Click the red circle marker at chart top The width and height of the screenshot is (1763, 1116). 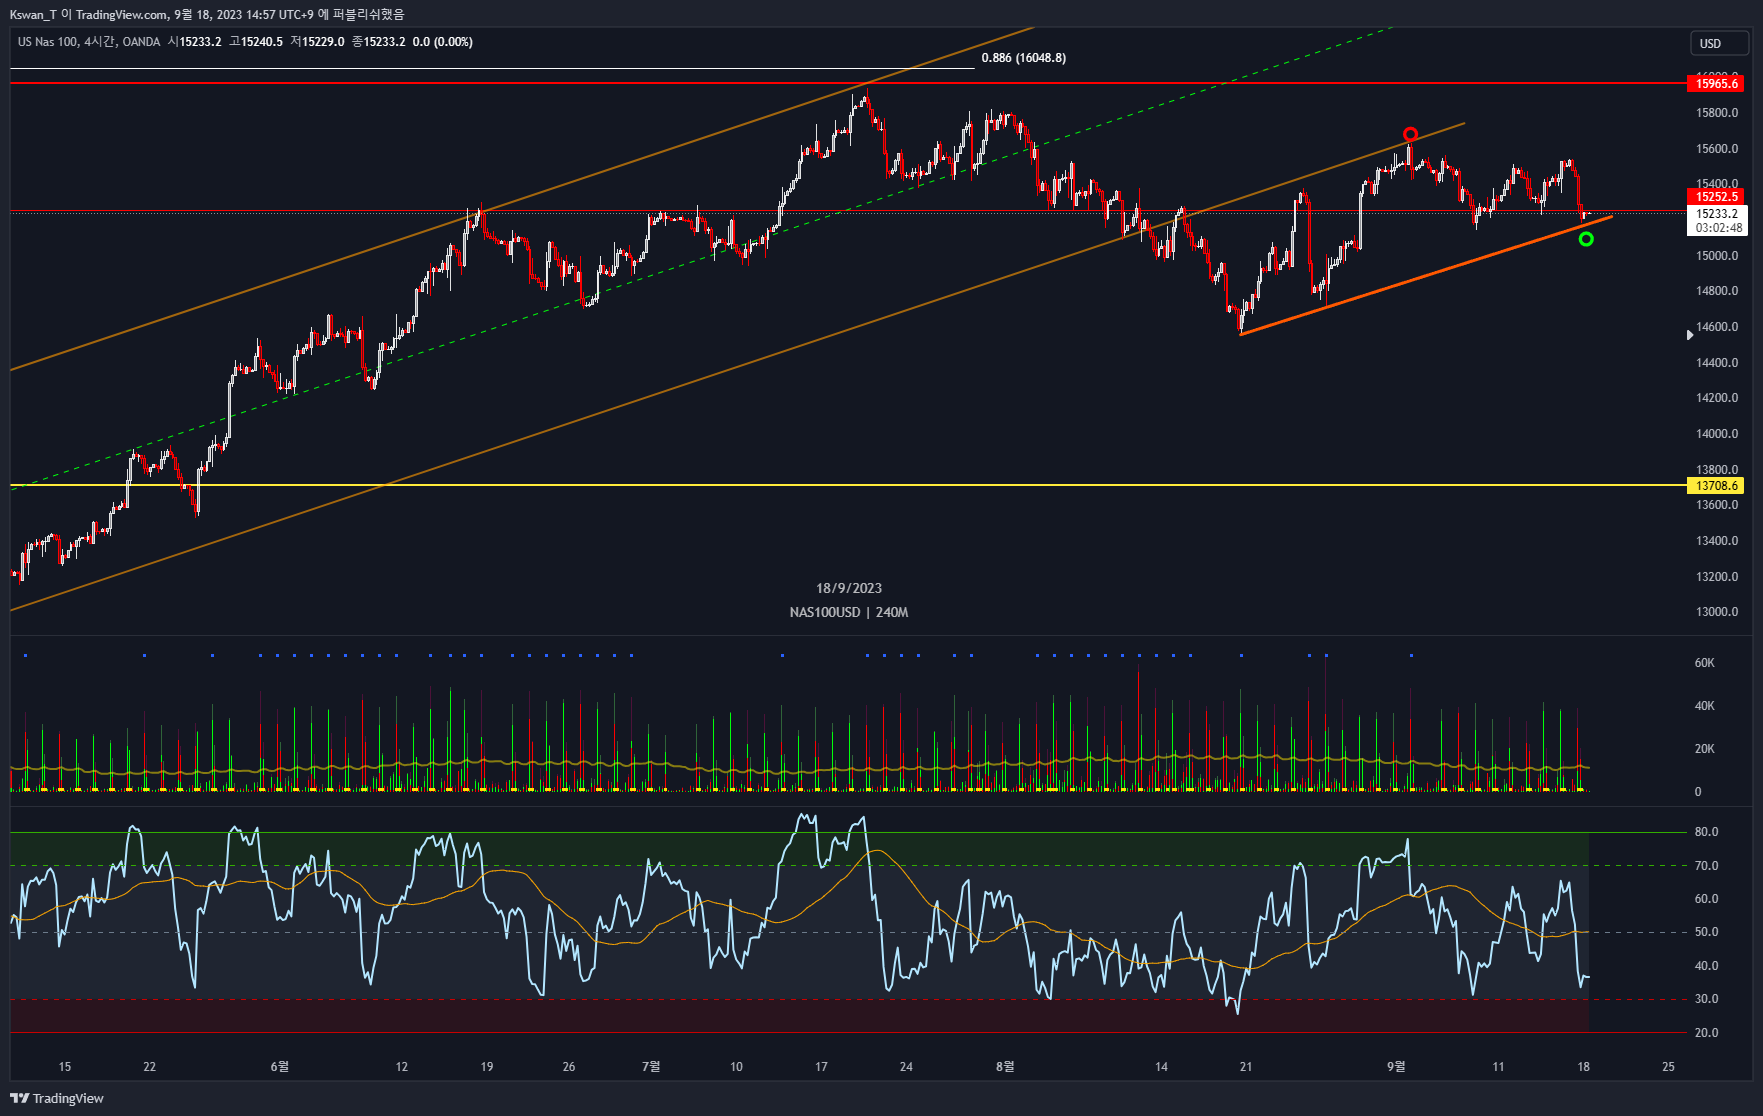coord(1410,134)
